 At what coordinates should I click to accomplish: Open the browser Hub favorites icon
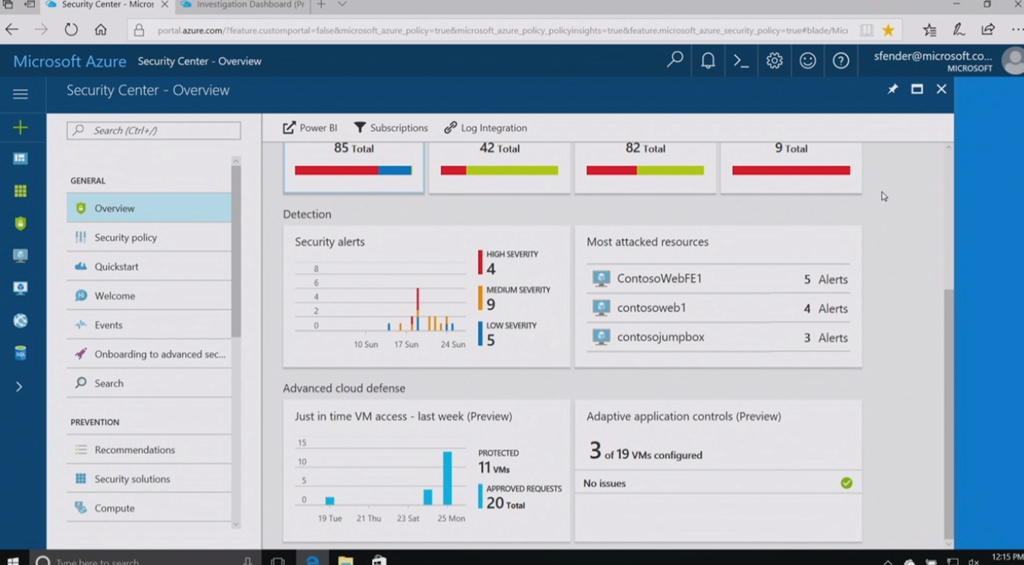tap(929, 29)
